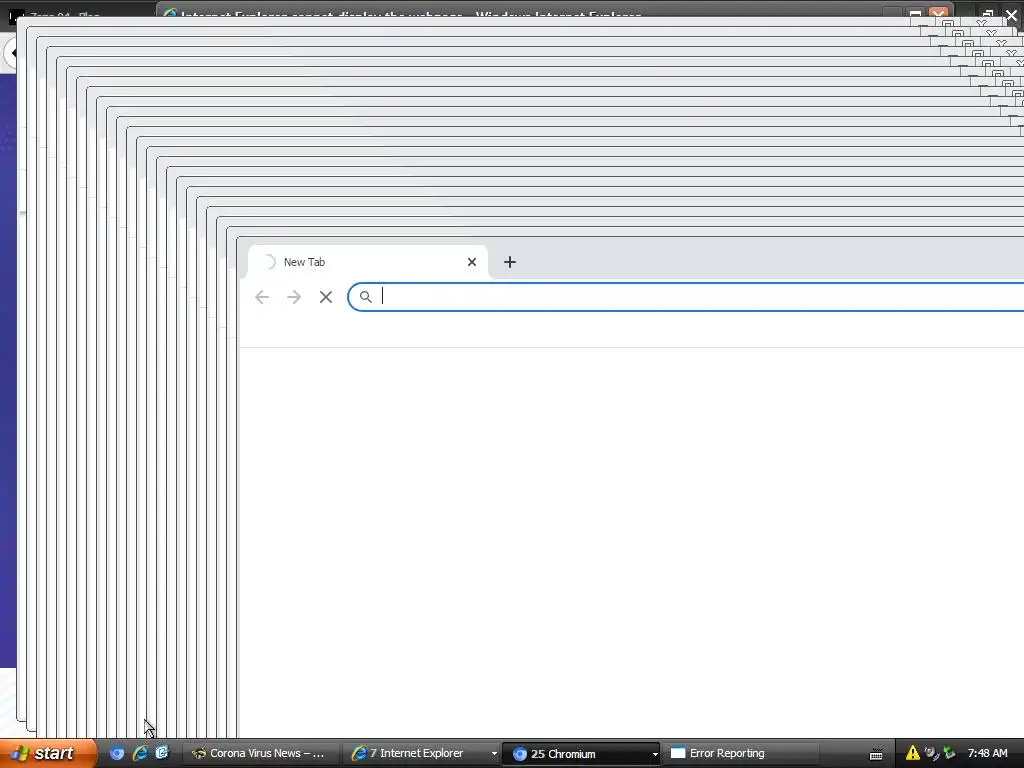Click the last tray icon before the clock
Screen dimensions: 1024x768
pos(950,753)
